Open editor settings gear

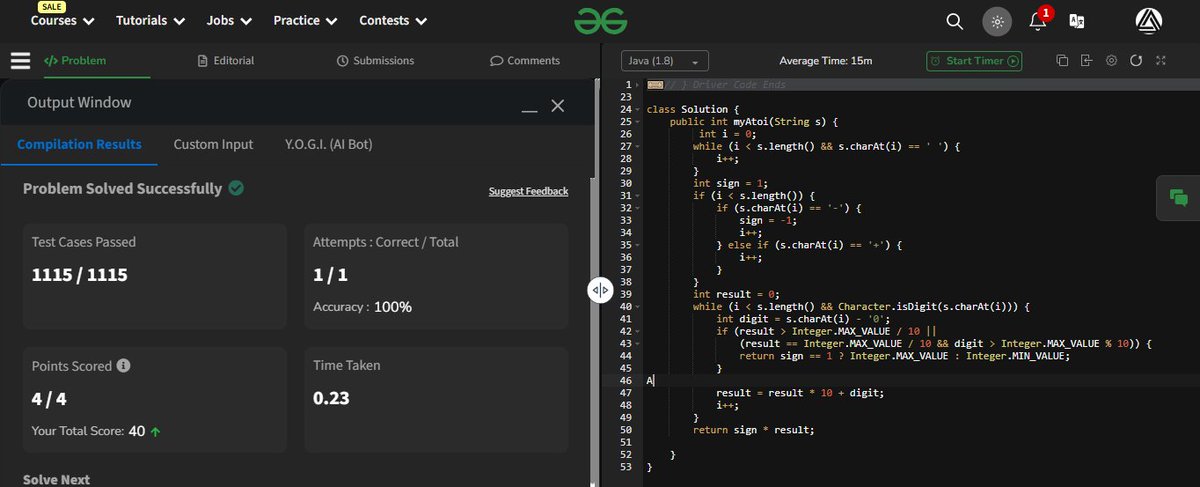tap(1111, 60)
